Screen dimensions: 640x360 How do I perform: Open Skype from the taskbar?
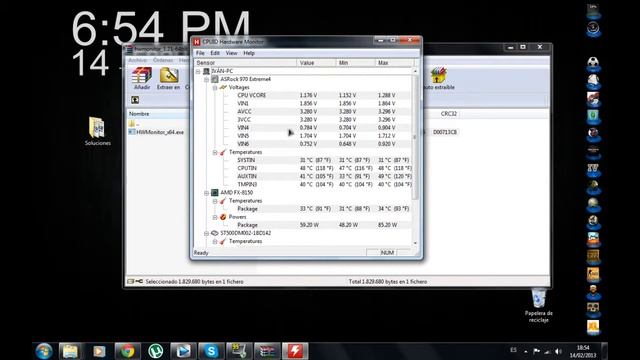[x=211, y=351]
